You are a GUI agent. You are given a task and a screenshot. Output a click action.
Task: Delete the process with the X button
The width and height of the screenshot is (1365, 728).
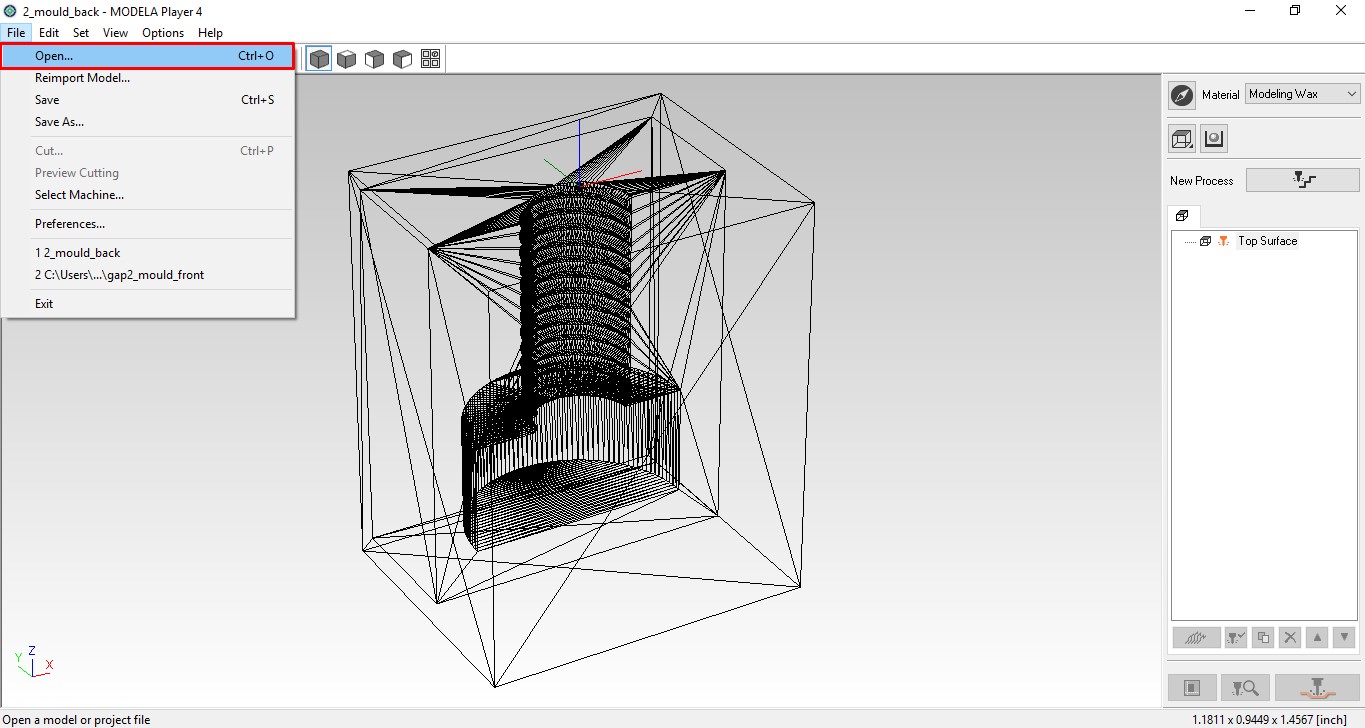tap(1290, 637)
